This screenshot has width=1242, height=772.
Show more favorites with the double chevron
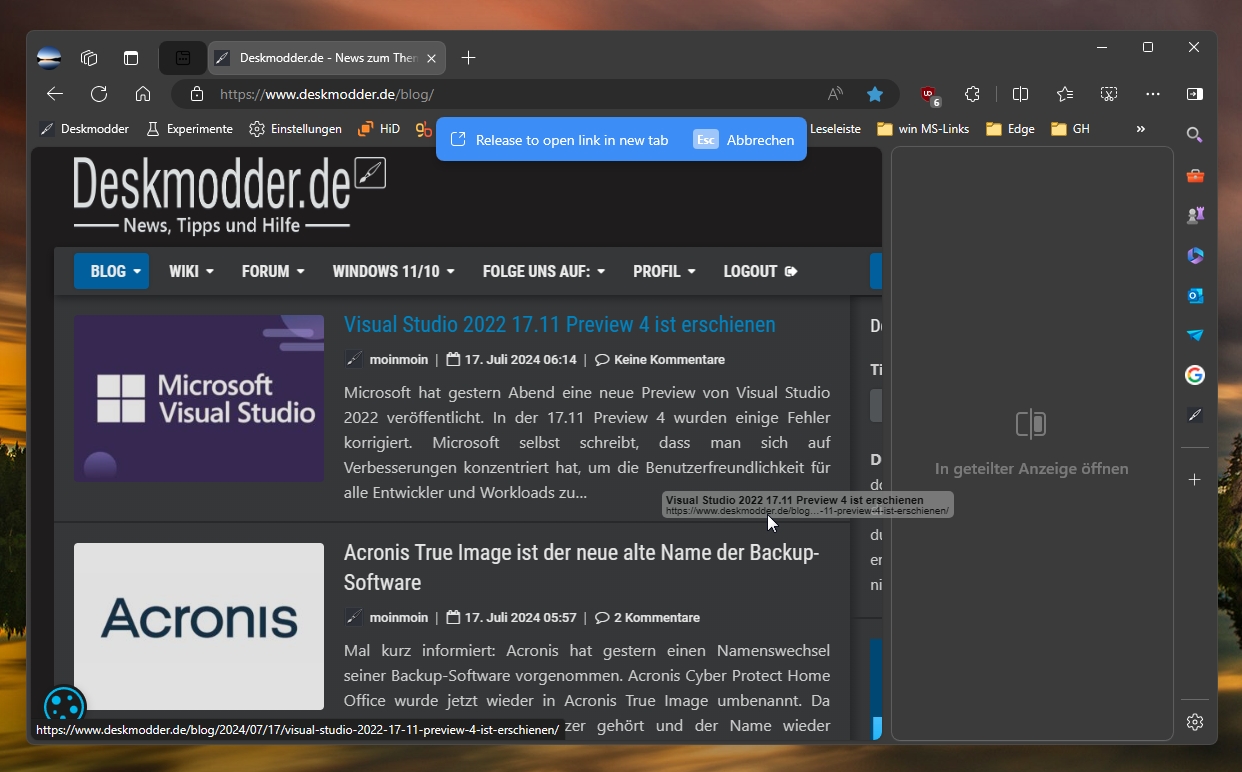point(1141,129)
